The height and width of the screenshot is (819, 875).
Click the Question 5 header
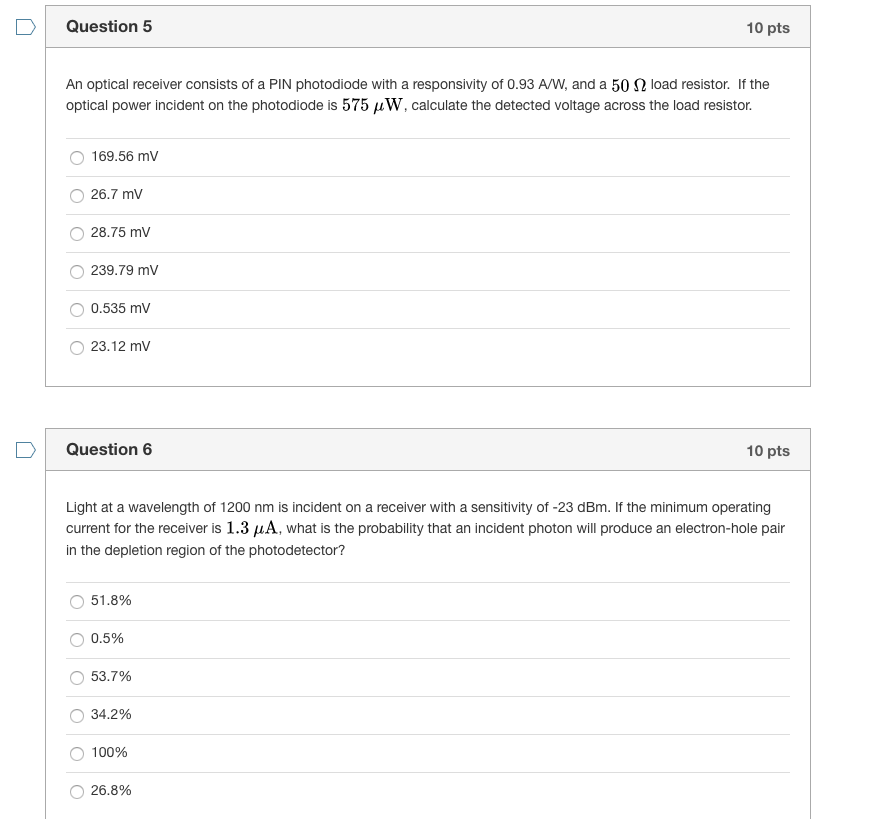point(110,27)
